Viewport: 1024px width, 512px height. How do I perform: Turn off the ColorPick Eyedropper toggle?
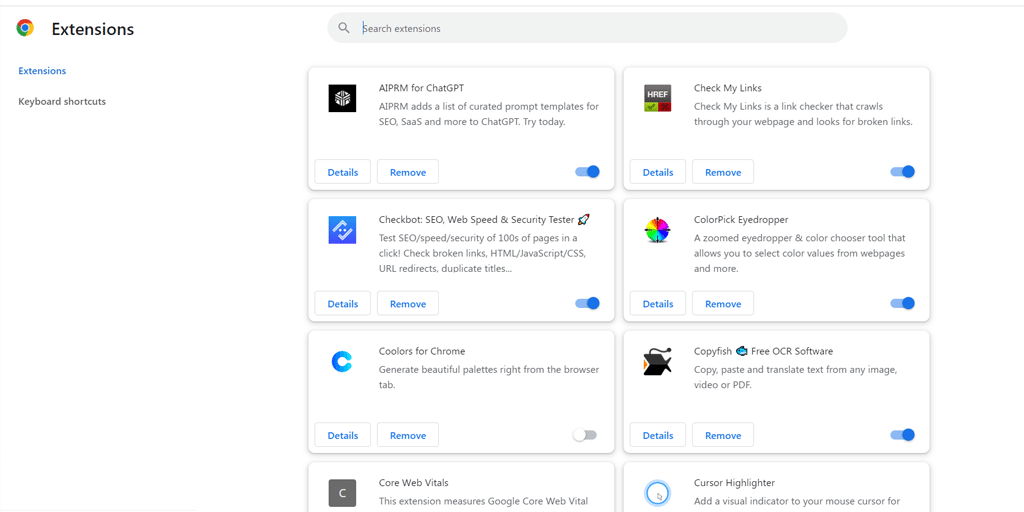902,304
